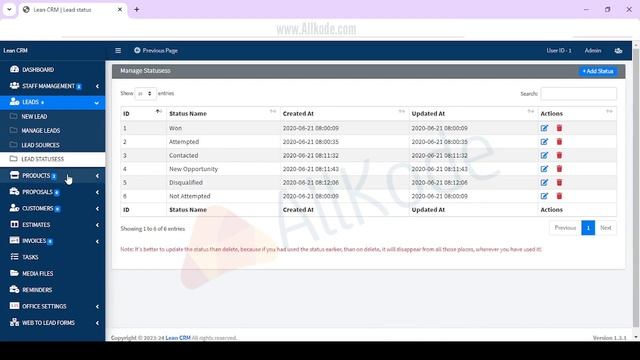Select Lead Statusess submenu item
This screenshot has height=360, width=640.
pos(52,159)
